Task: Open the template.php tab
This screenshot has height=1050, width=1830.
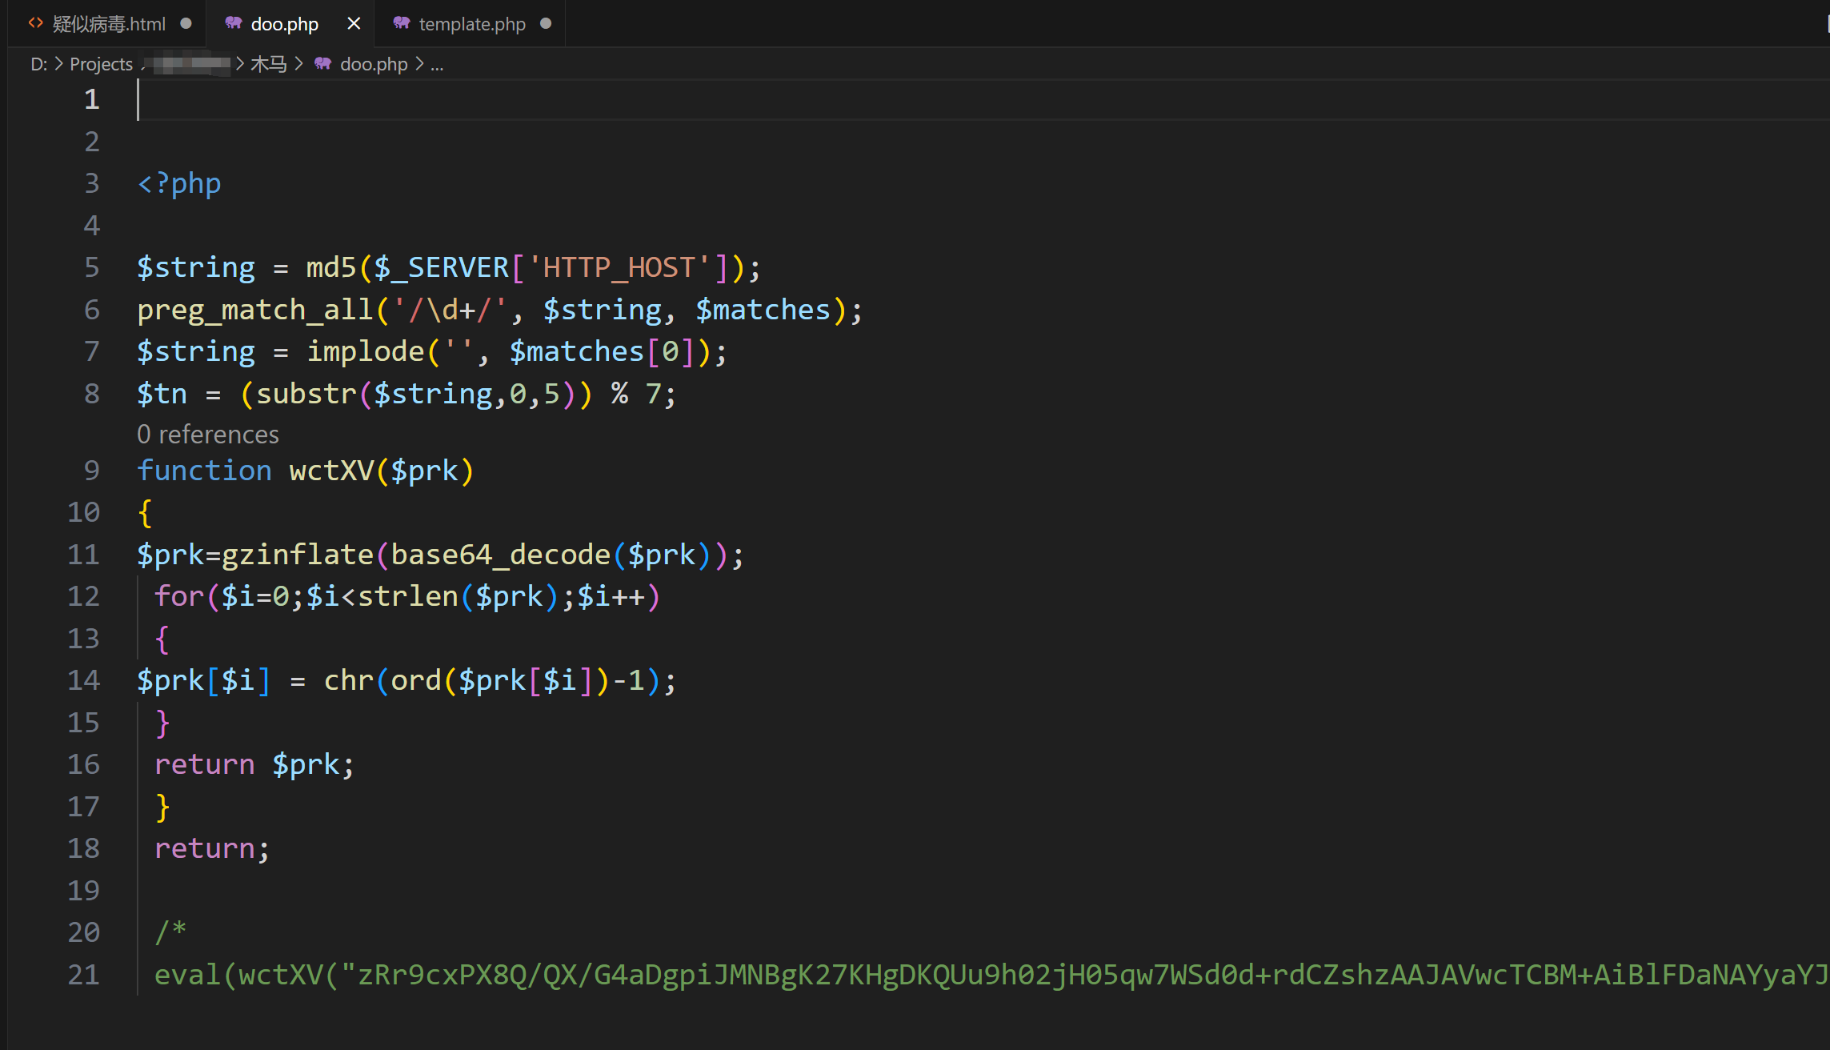Action: point(472,24)
